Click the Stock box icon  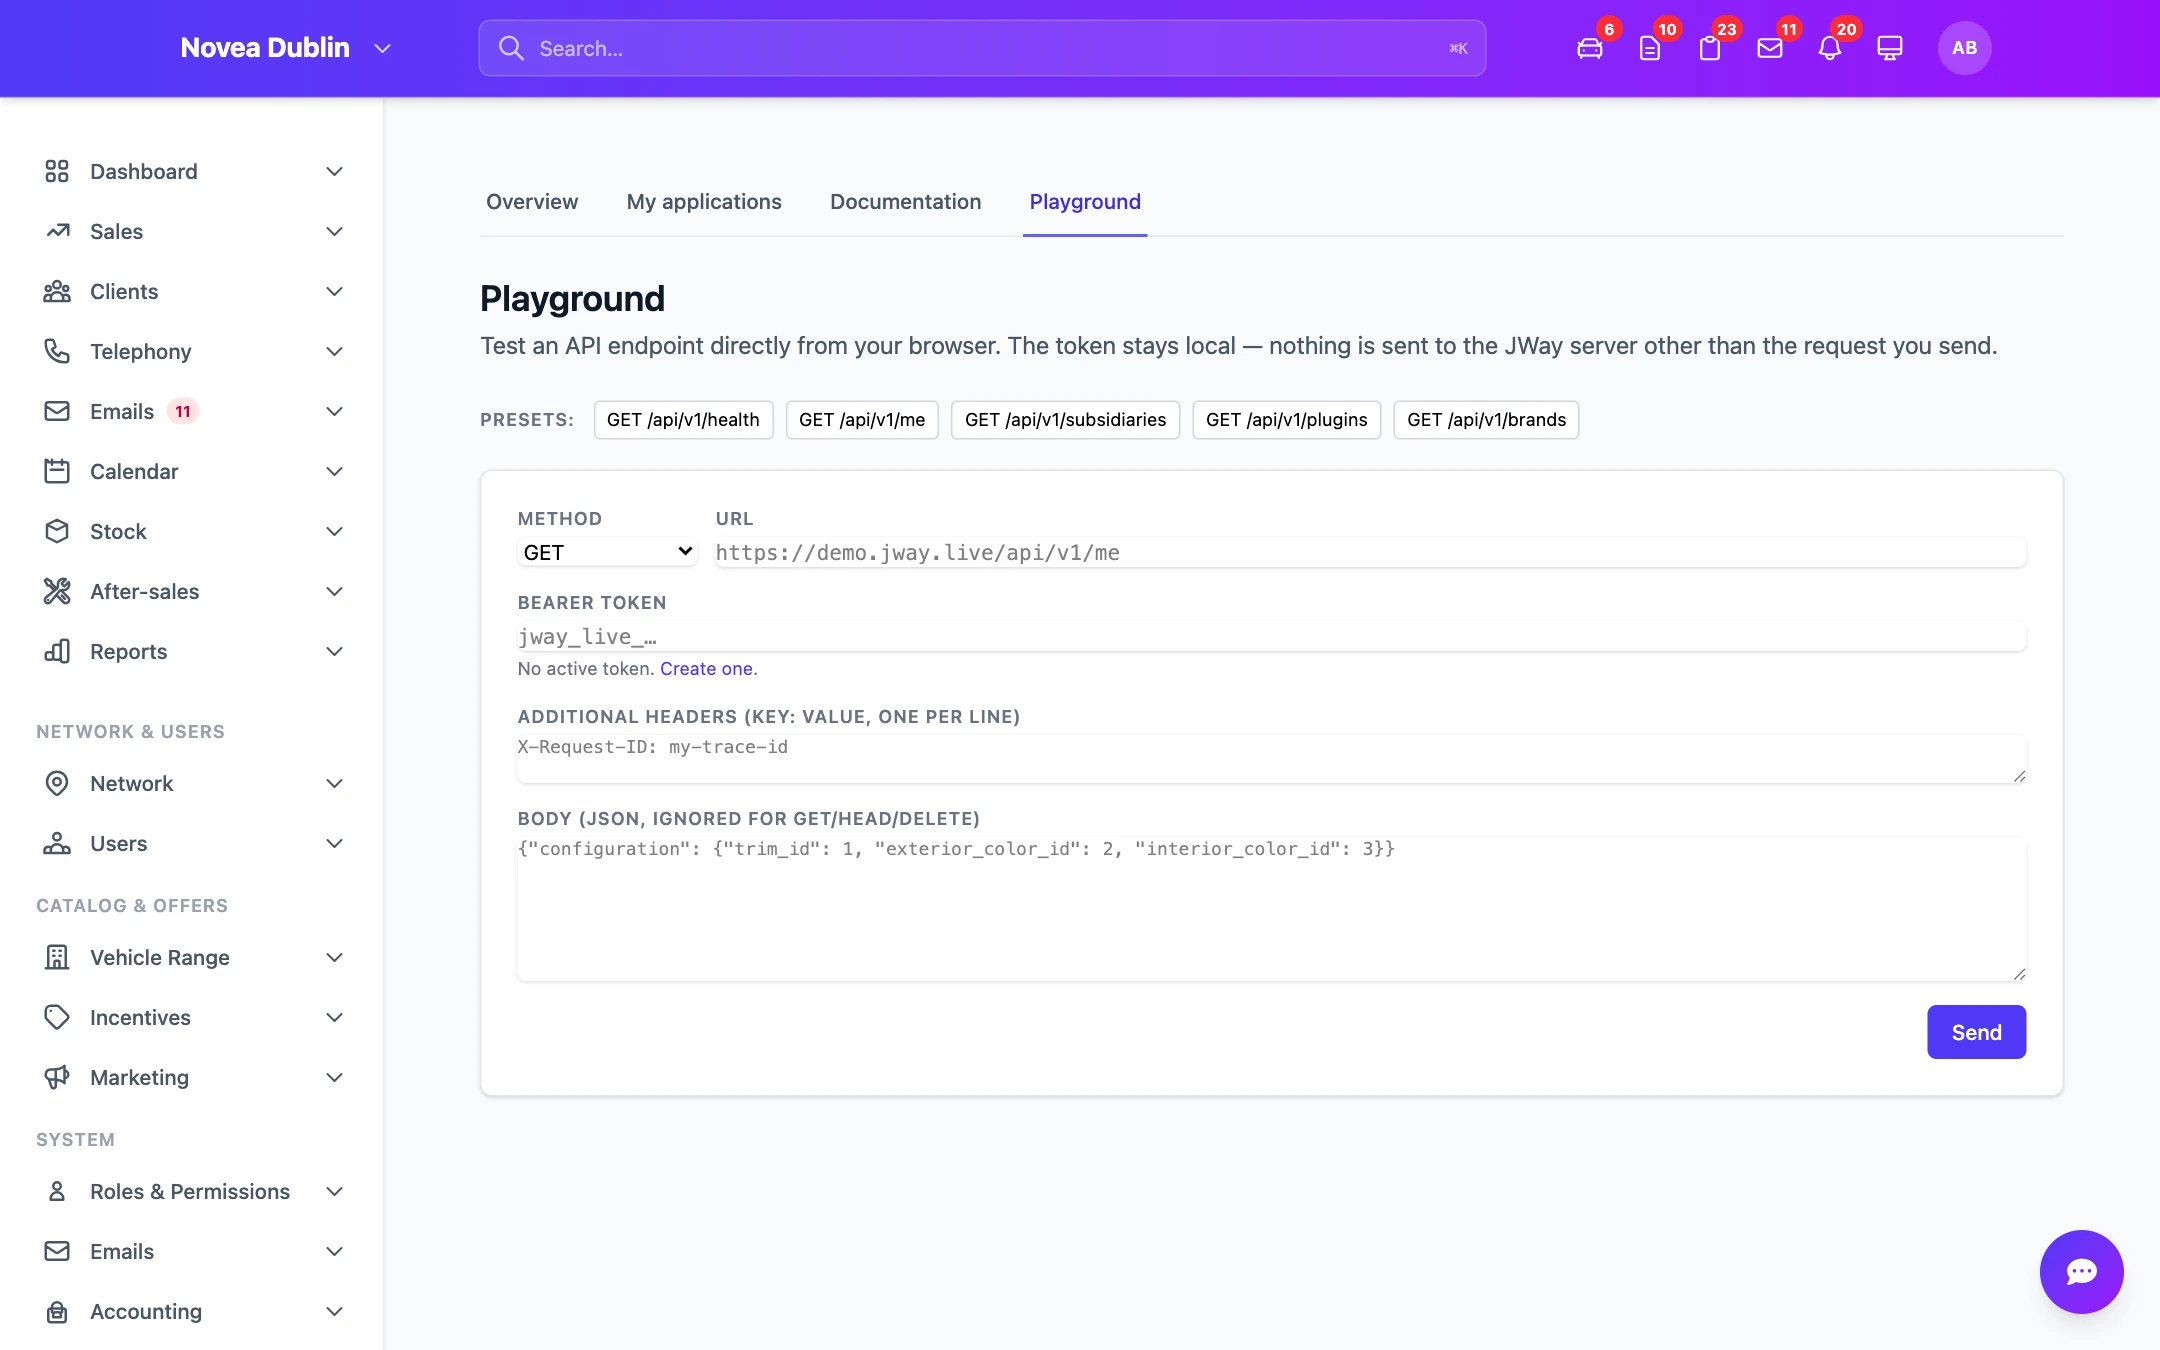(57, 531)
